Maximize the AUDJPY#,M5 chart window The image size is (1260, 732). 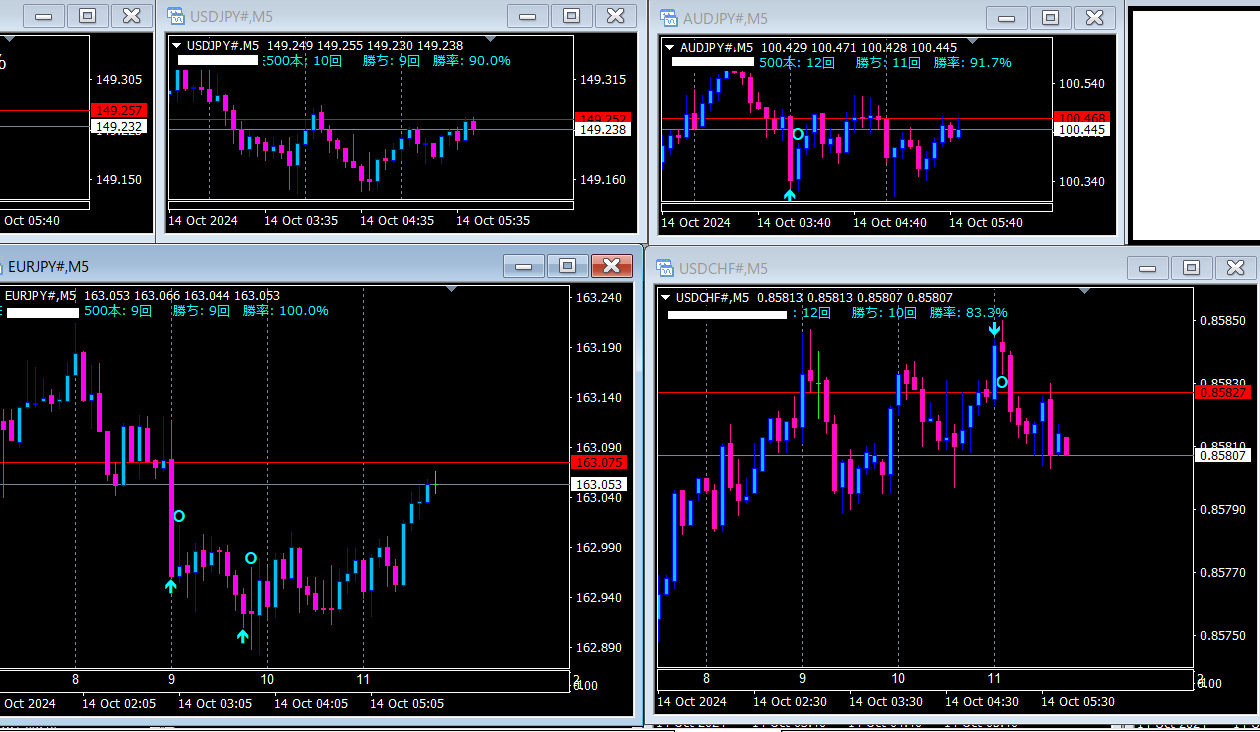1051,18
